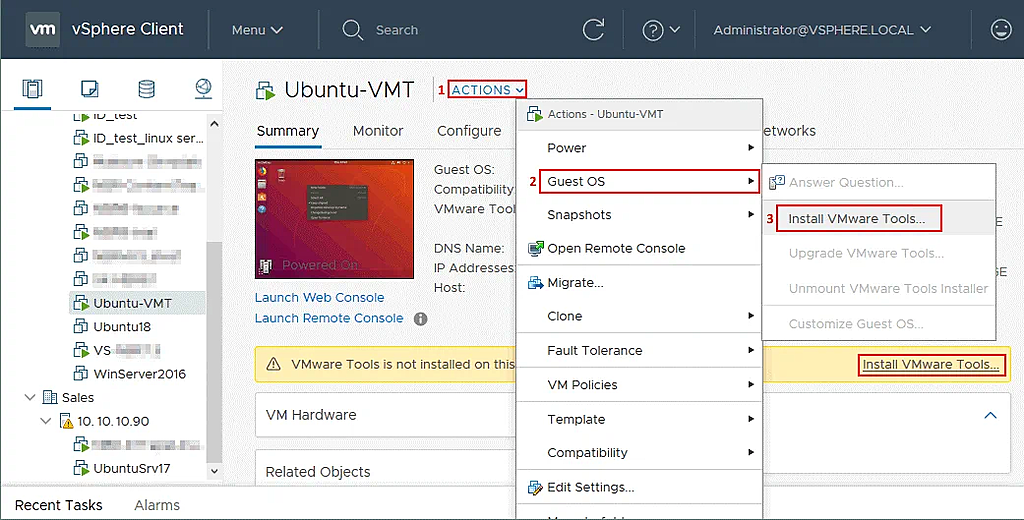Click the refresh icon in top bar
1024x520 pixels.
pyautogui.click(x=593, y=29)
